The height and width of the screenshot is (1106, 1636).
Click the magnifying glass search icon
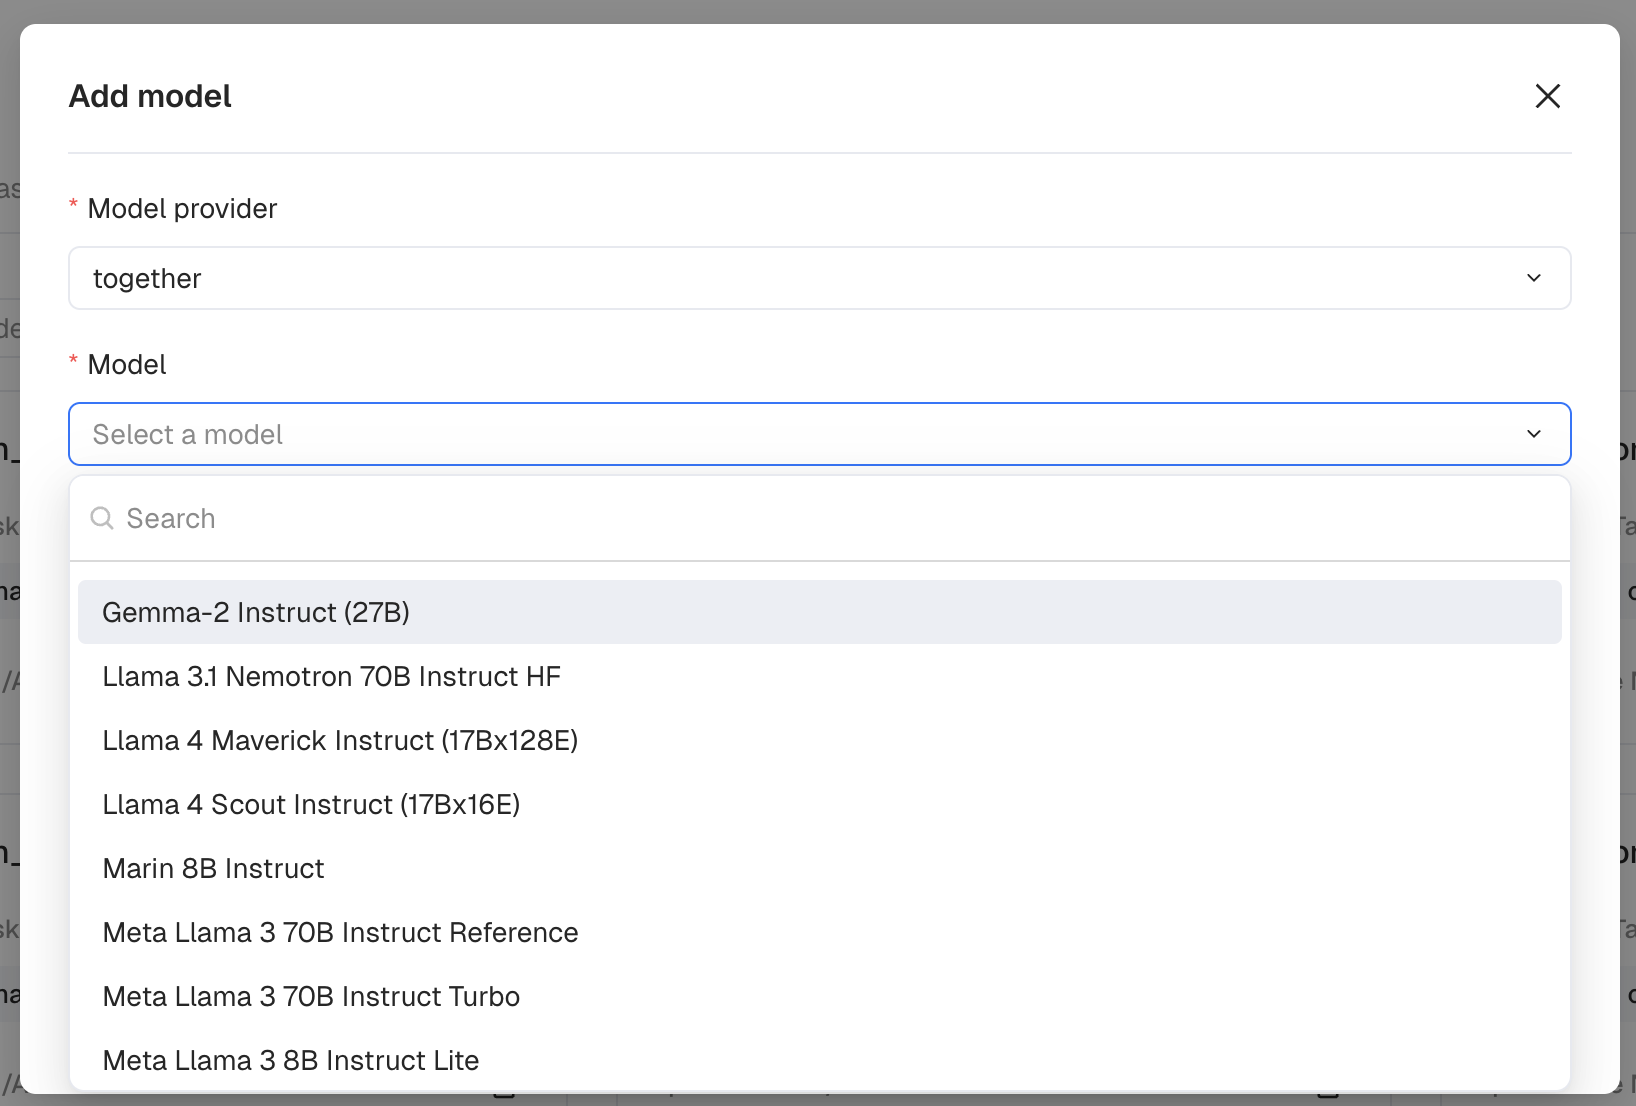[102, 518]
